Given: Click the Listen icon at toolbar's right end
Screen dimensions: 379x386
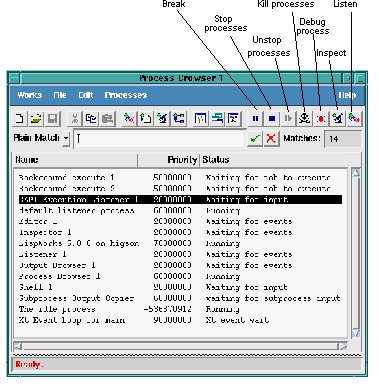Looking at the screenshot, I should coord(354,118).
